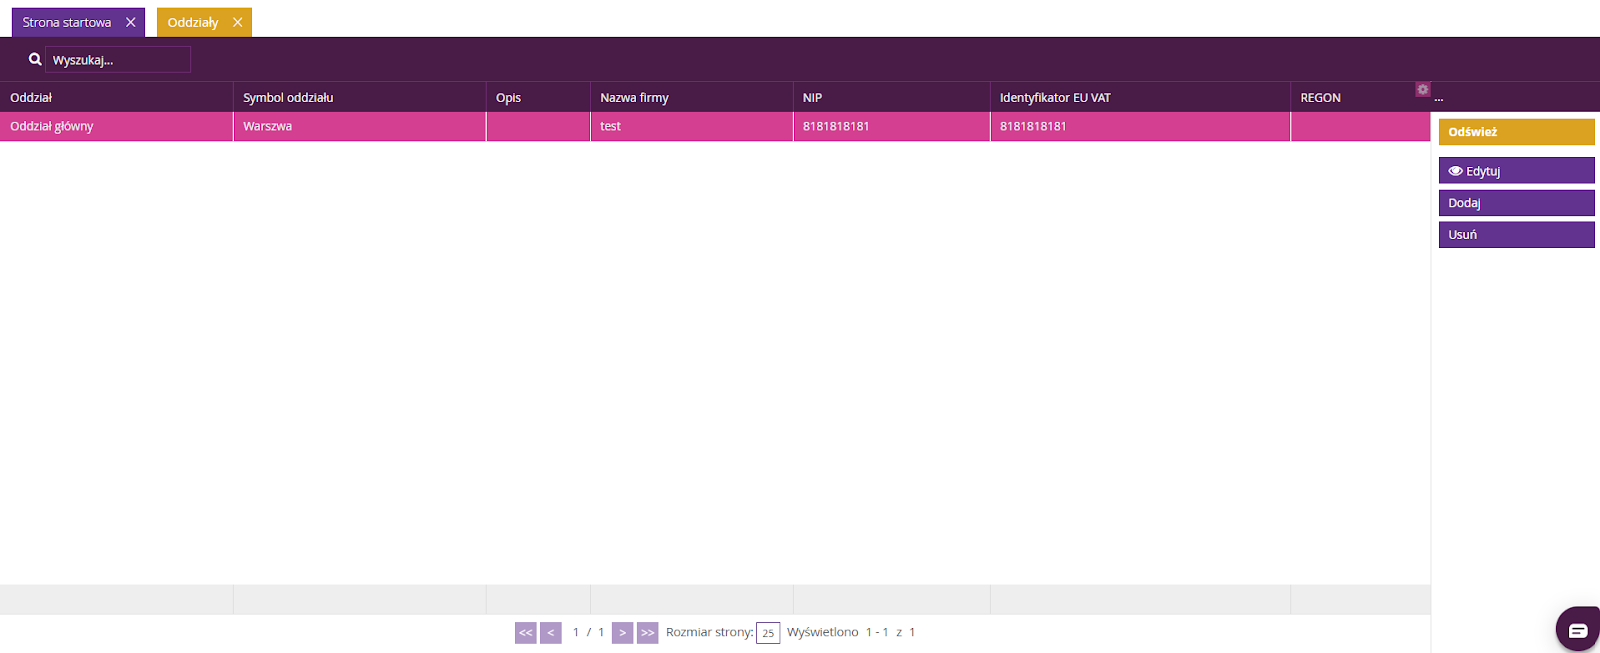Select the test company name cell

pos(692,126)
